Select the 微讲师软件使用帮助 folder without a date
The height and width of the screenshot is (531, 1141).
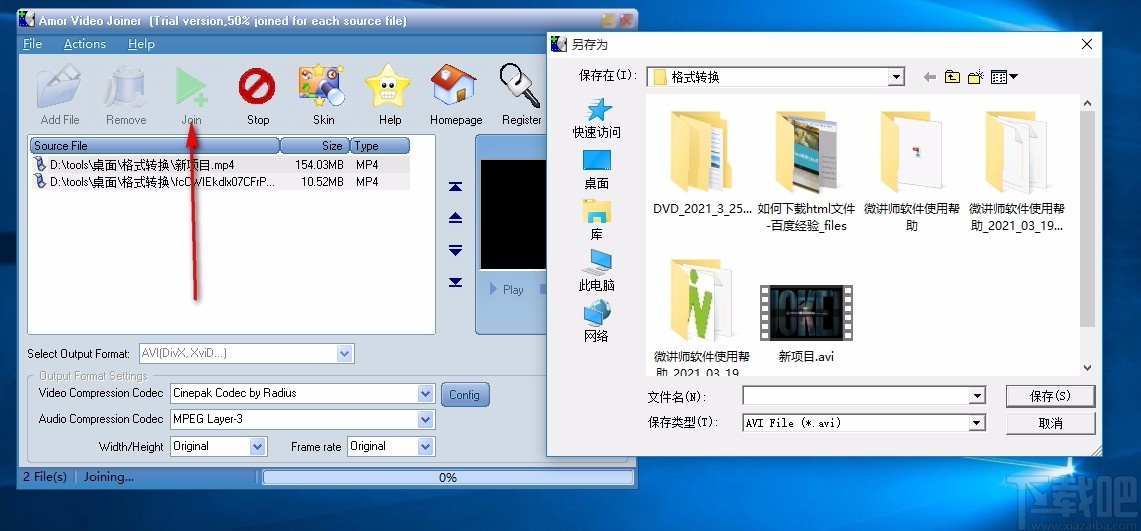coord(911,172)
